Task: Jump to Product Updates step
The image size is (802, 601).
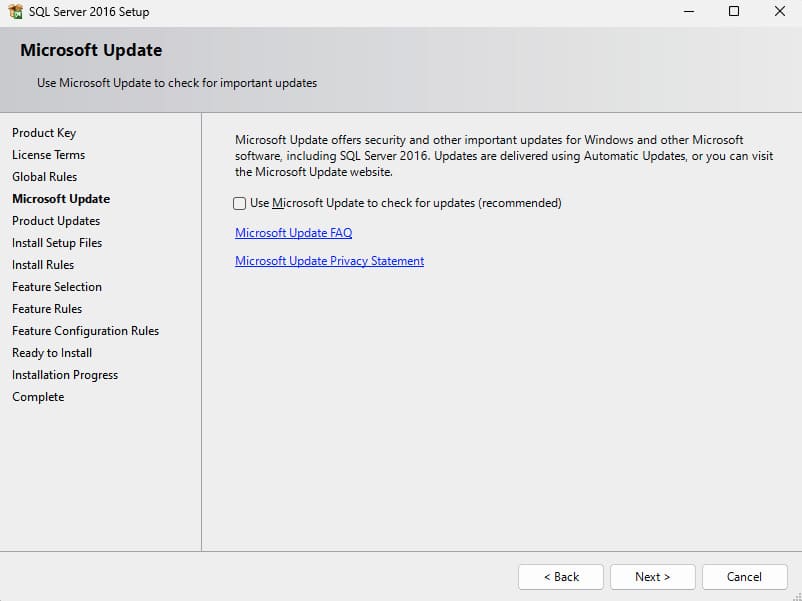Action: [x=56, y=221]
